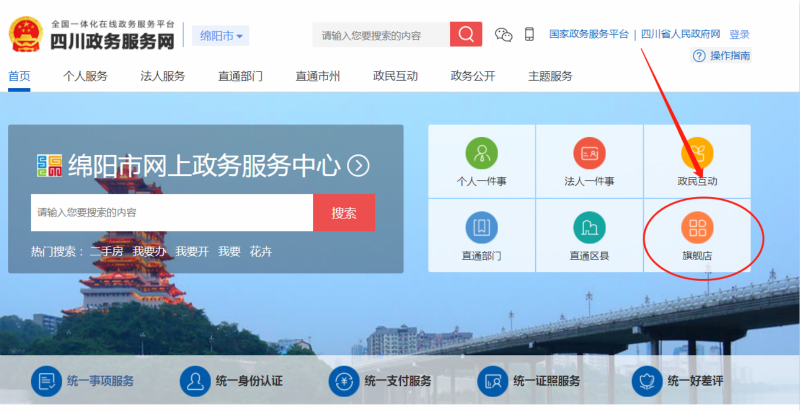Click the 四川政务服务网 site title
Viewport: 800px width, 411px height.
point(112,41)
